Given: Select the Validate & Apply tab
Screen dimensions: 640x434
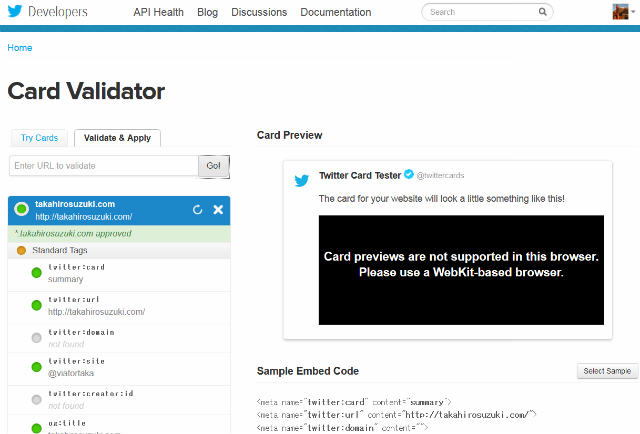Looking at the screenshot, I should (x=118, y=138).
